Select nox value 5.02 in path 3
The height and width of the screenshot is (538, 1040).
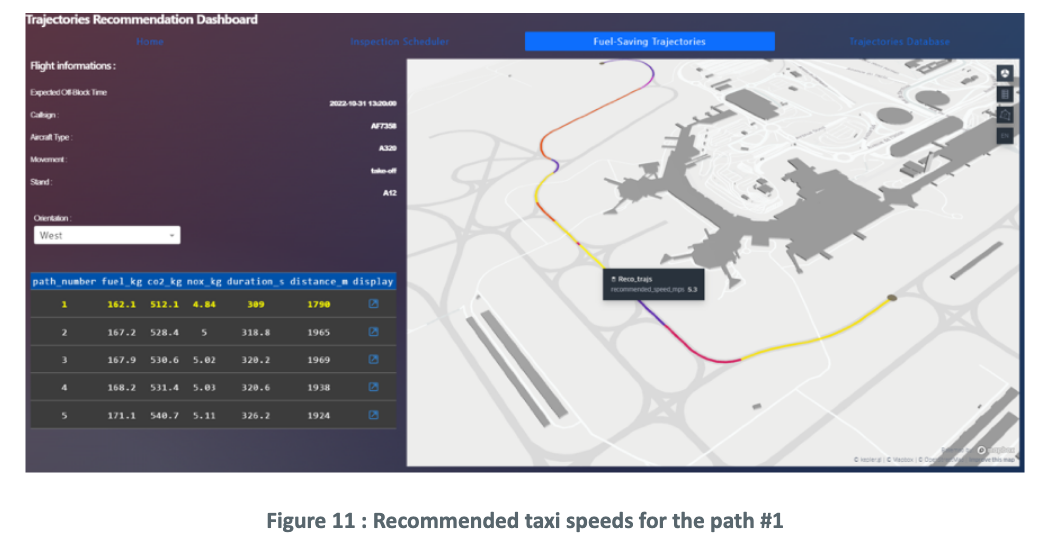[204, 360]
